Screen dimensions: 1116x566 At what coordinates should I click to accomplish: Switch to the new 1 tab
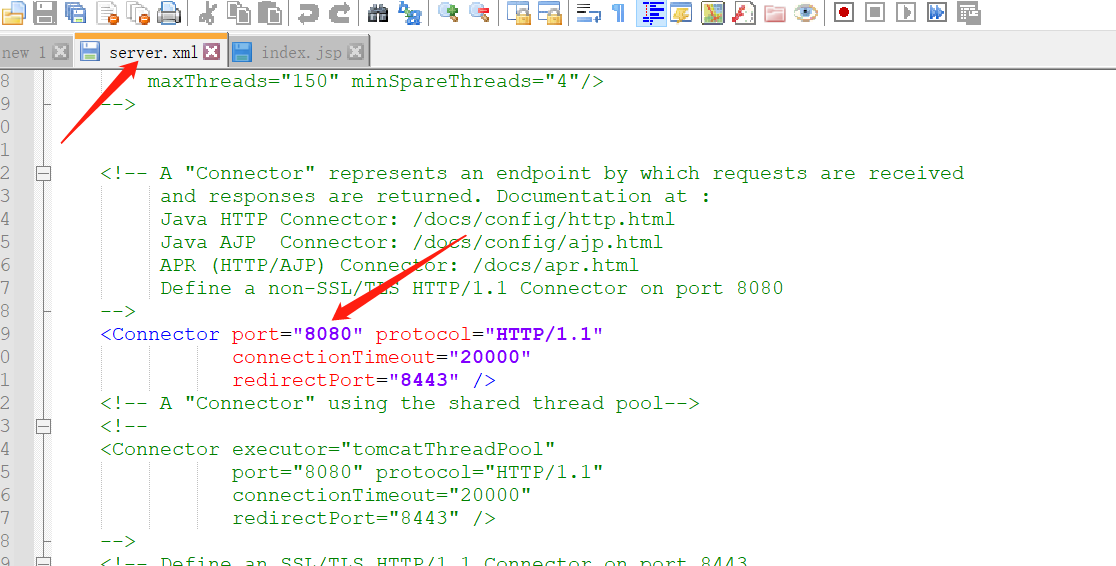point(23,52)
